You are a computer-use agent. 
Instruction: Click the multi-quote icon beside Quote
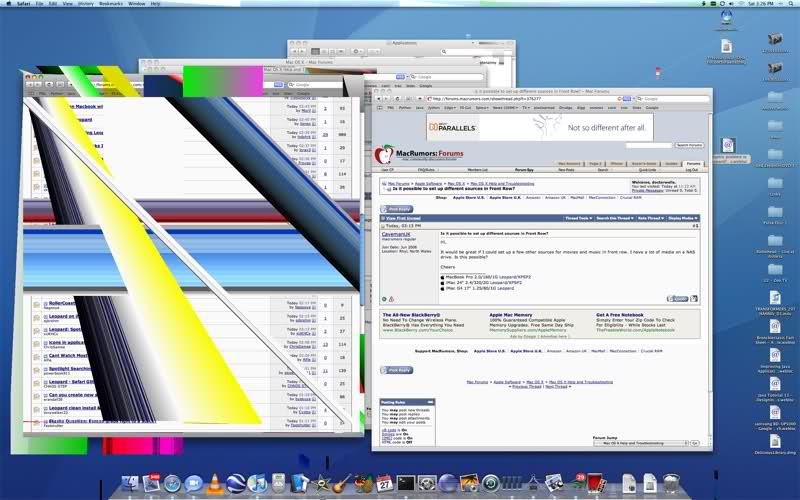pos(694,299)
